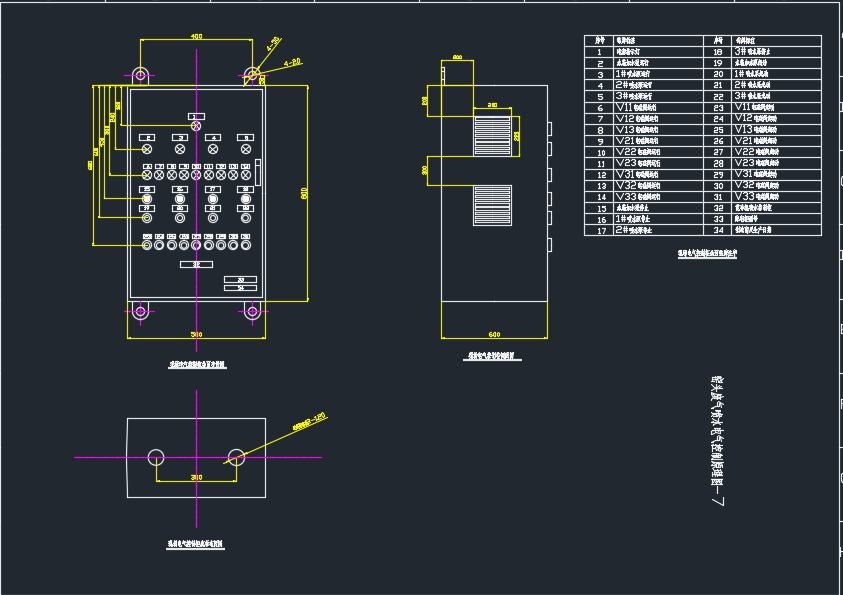The image size is (843, 595).
Task: Click table cell with row number 19
Action: [718, 63]
